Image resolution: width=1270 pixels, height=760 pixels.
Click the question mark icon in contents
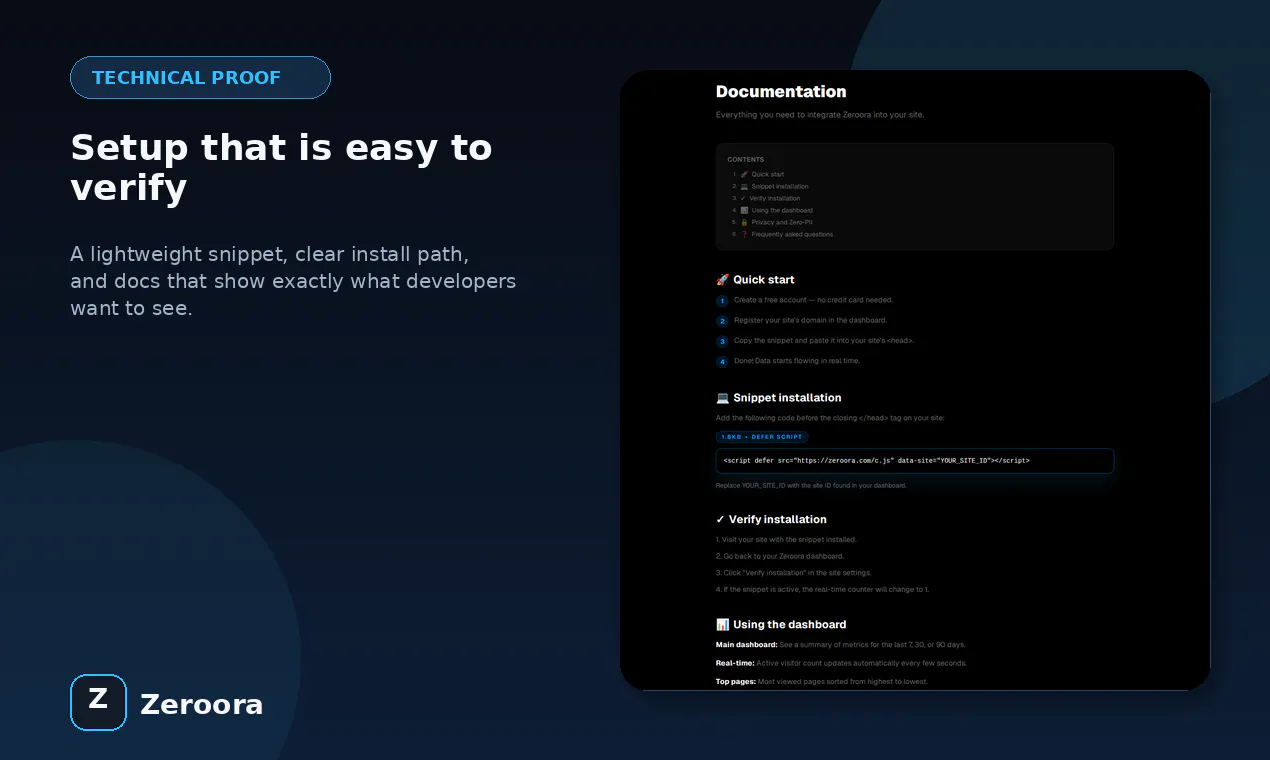744,235
